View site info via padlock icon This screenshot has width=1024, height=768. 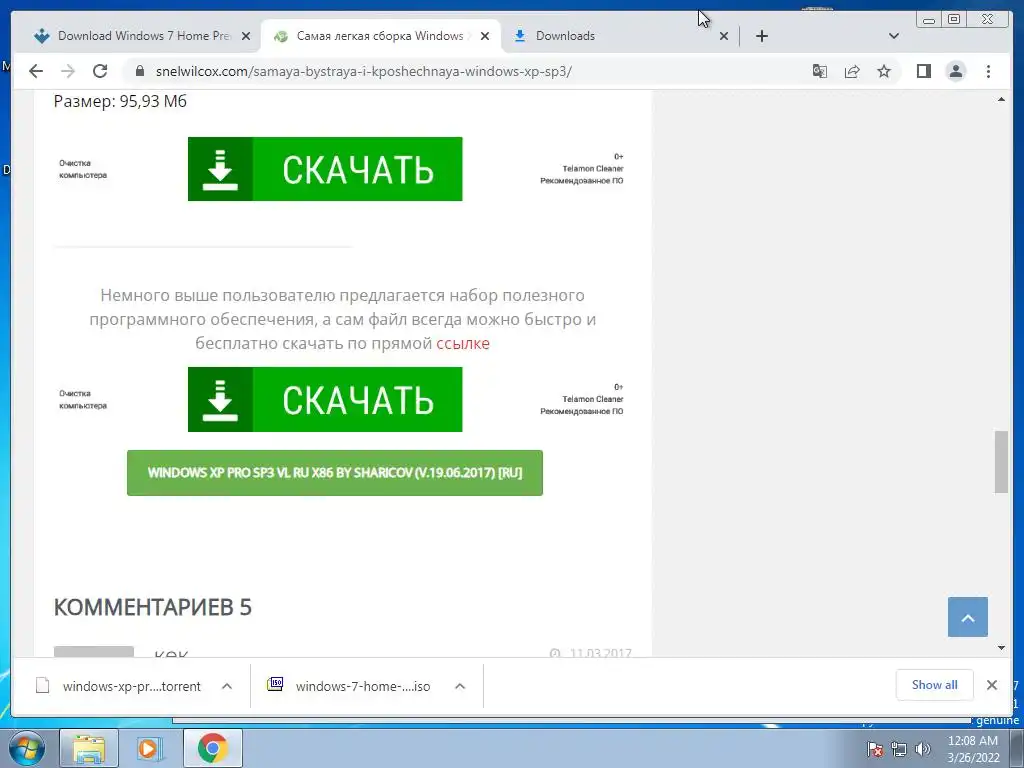[x=139, y=71]
